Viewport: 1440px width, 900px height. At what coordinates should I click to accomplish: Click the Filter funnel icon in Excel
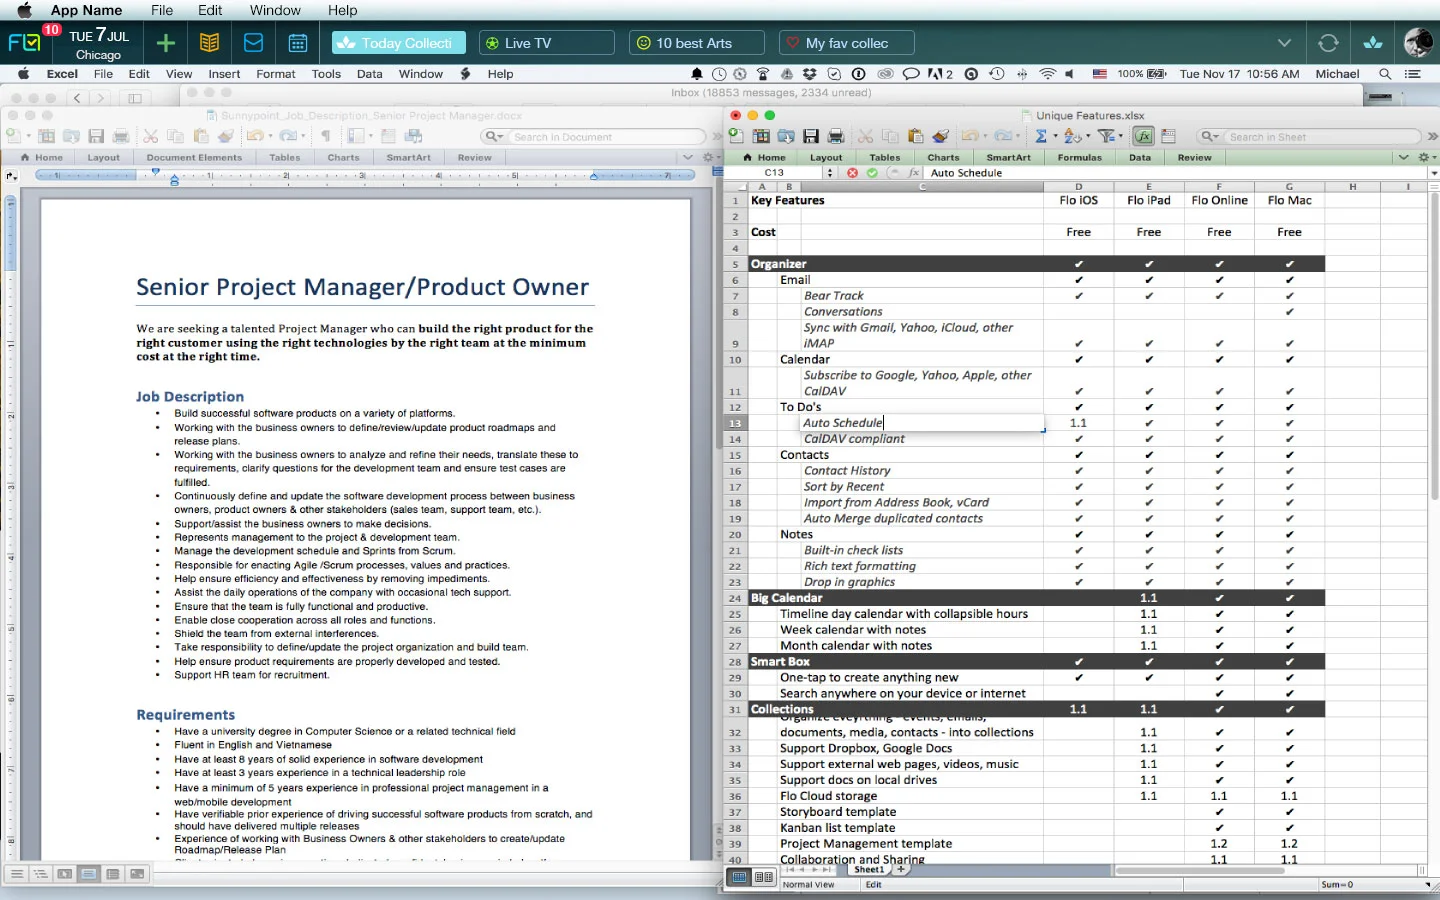tap(1106, 136)
